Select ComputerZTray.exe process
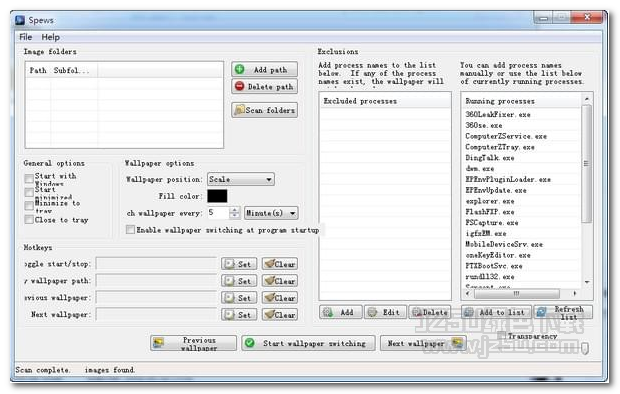The image size is (620, 394). coord(500,147)
